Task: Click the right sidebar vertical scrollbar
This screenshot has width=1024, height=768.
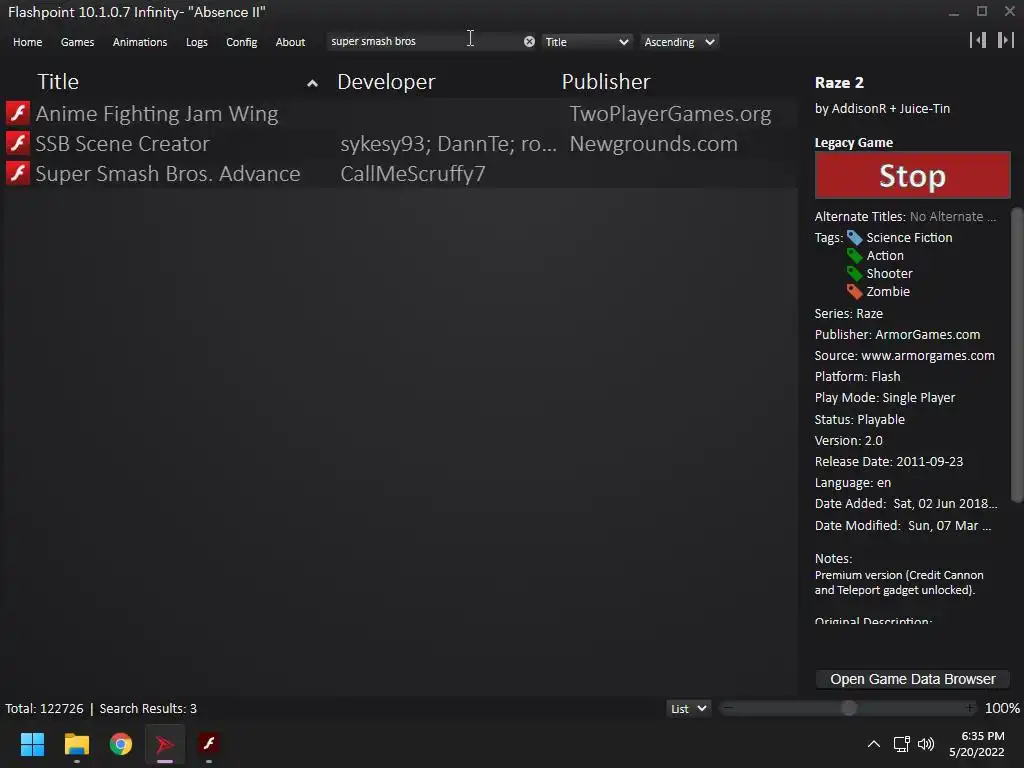Action: [1016, 355]
